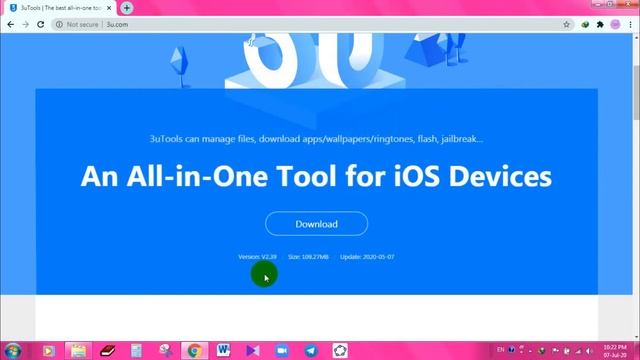This screenshot has height=360, width=640.
Task: Click the forward navigation arrow
Action: click(x=25, y=24)
